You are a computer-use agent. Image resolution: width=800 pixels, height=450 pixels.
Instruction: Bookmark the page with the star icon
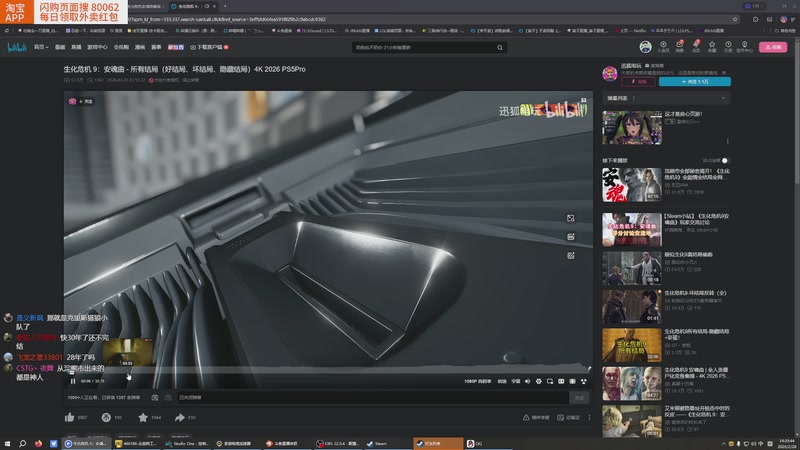(x=735, y=19)
